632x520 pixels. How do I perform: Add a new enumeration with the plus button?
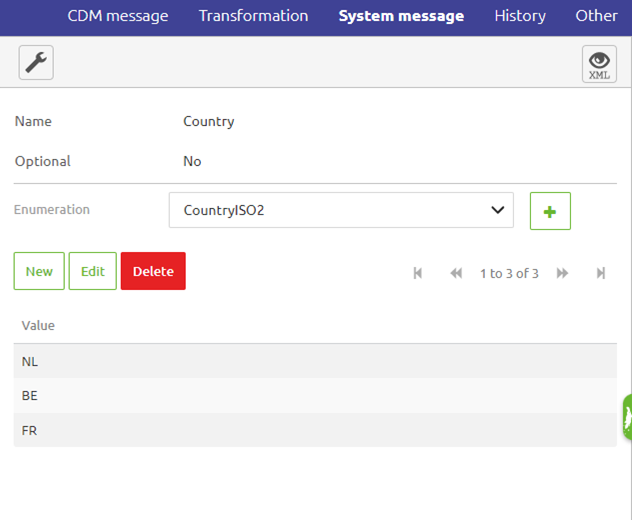pos(550,211)
